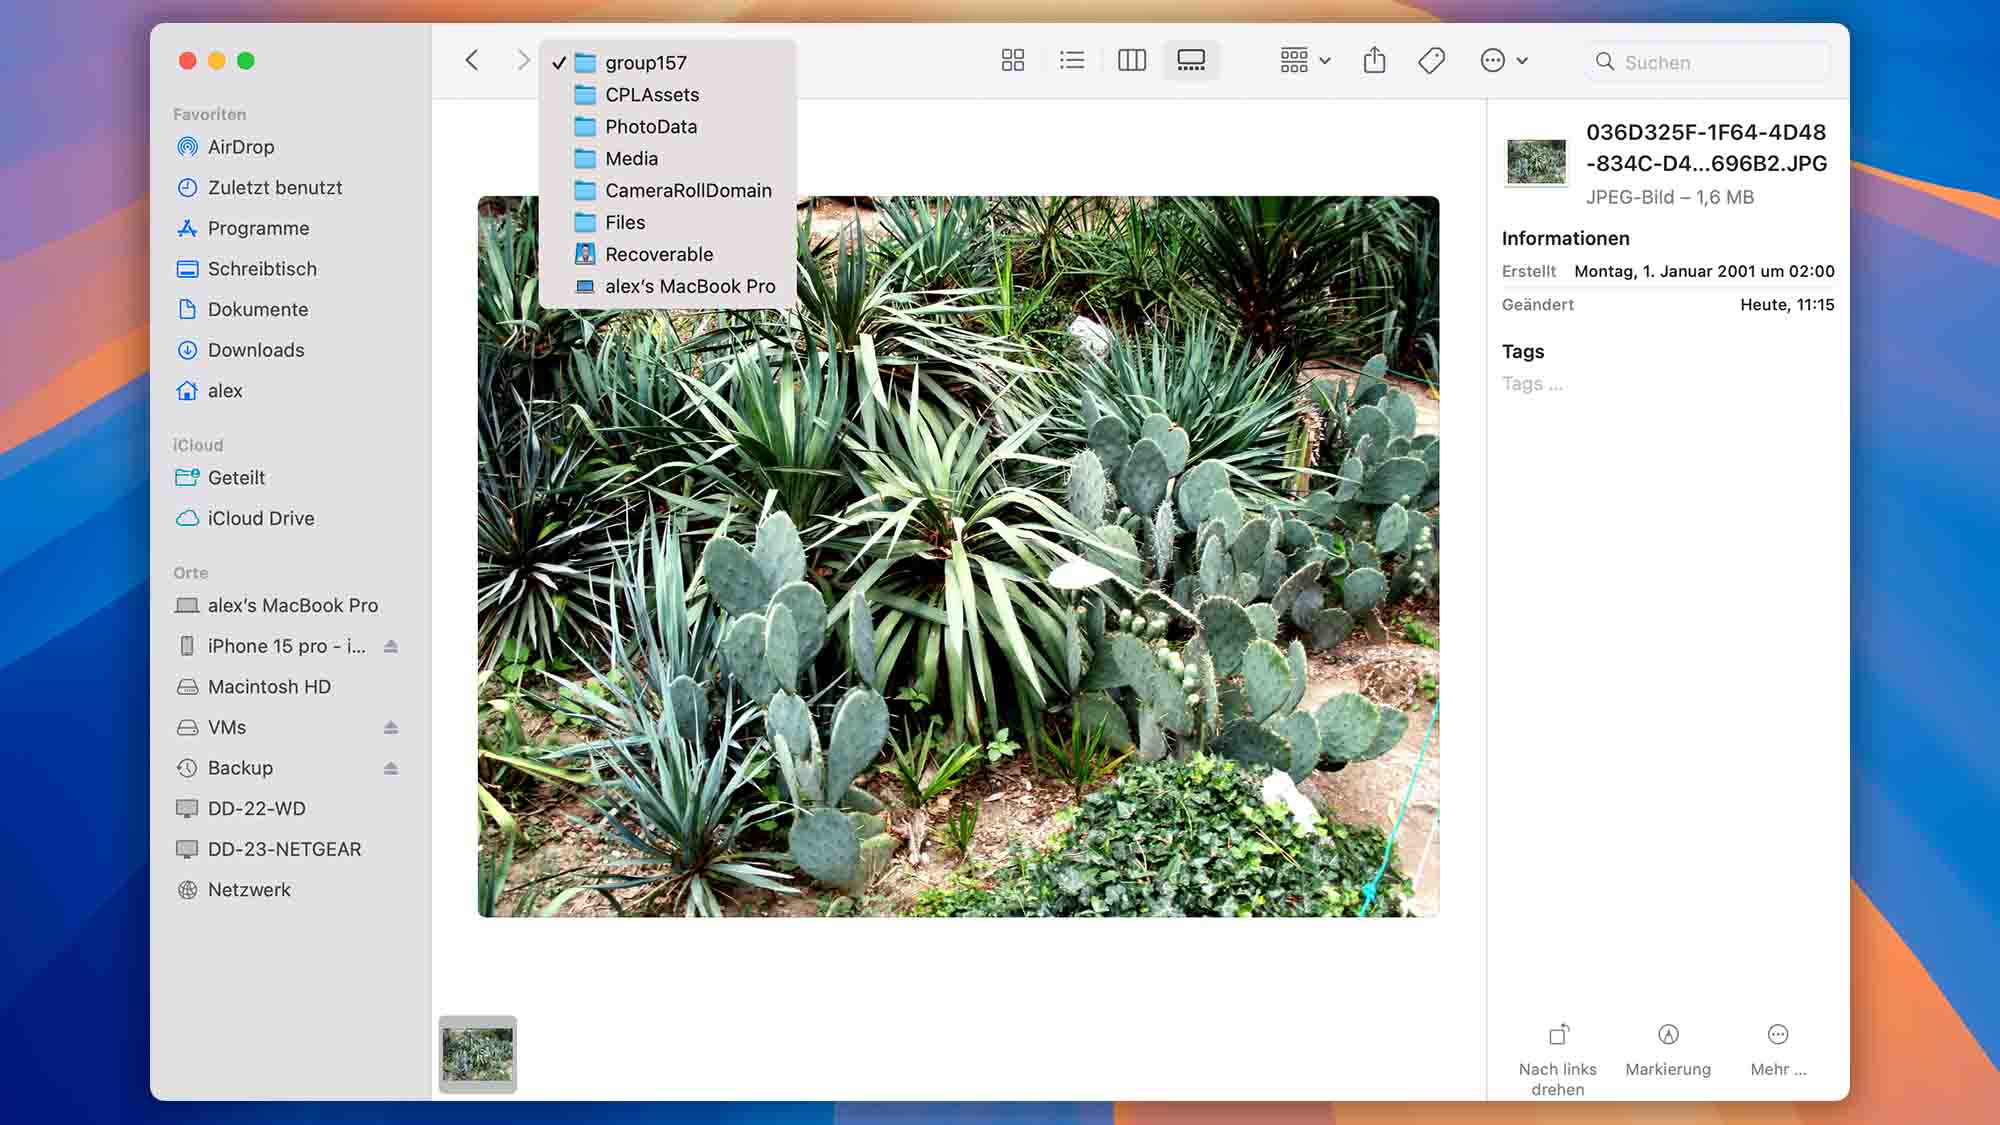
Task: Open the alex home folder
Action: [x=290, y=391]
